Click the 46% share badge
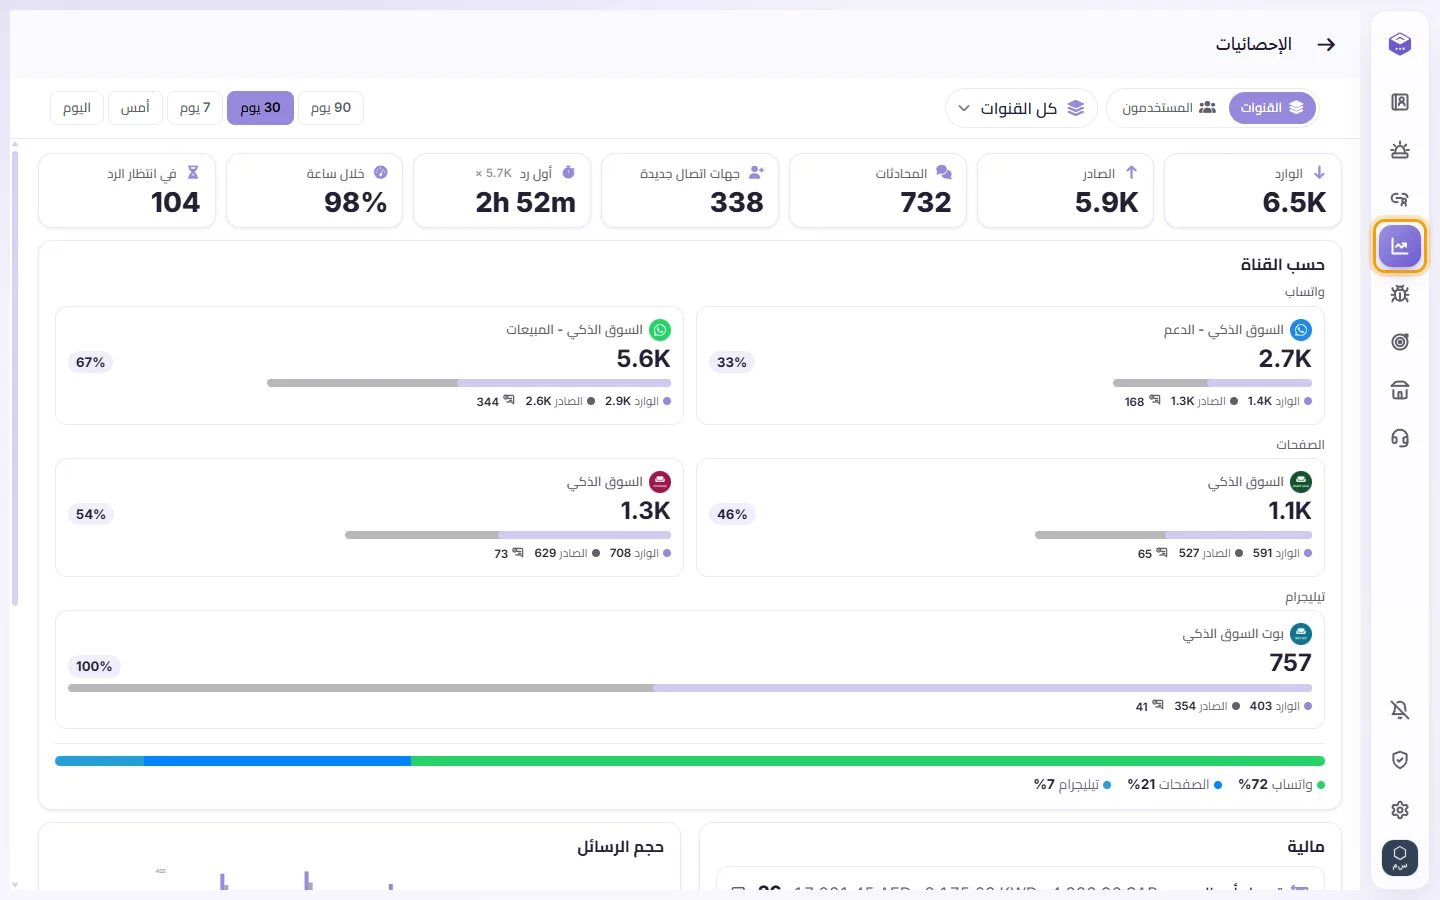The height and width of the screenshot is (900, 1440). point(732,514)
